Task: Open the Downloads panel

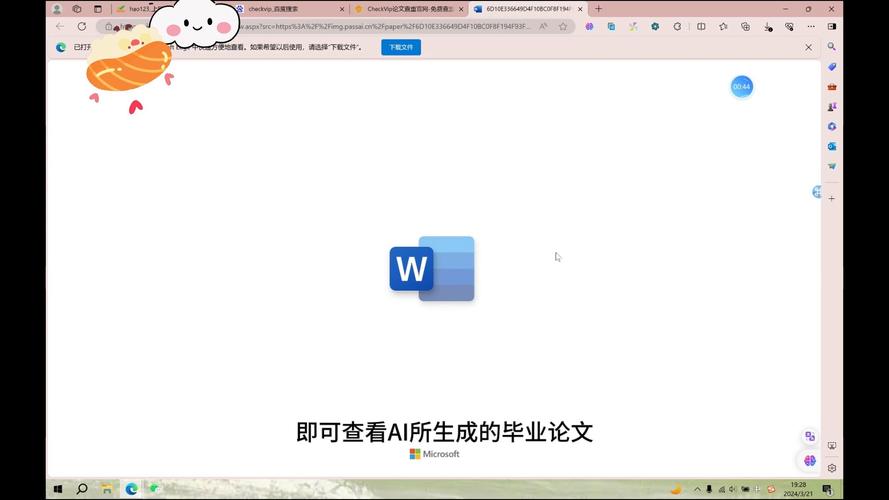Action: [x=768, y=27]
